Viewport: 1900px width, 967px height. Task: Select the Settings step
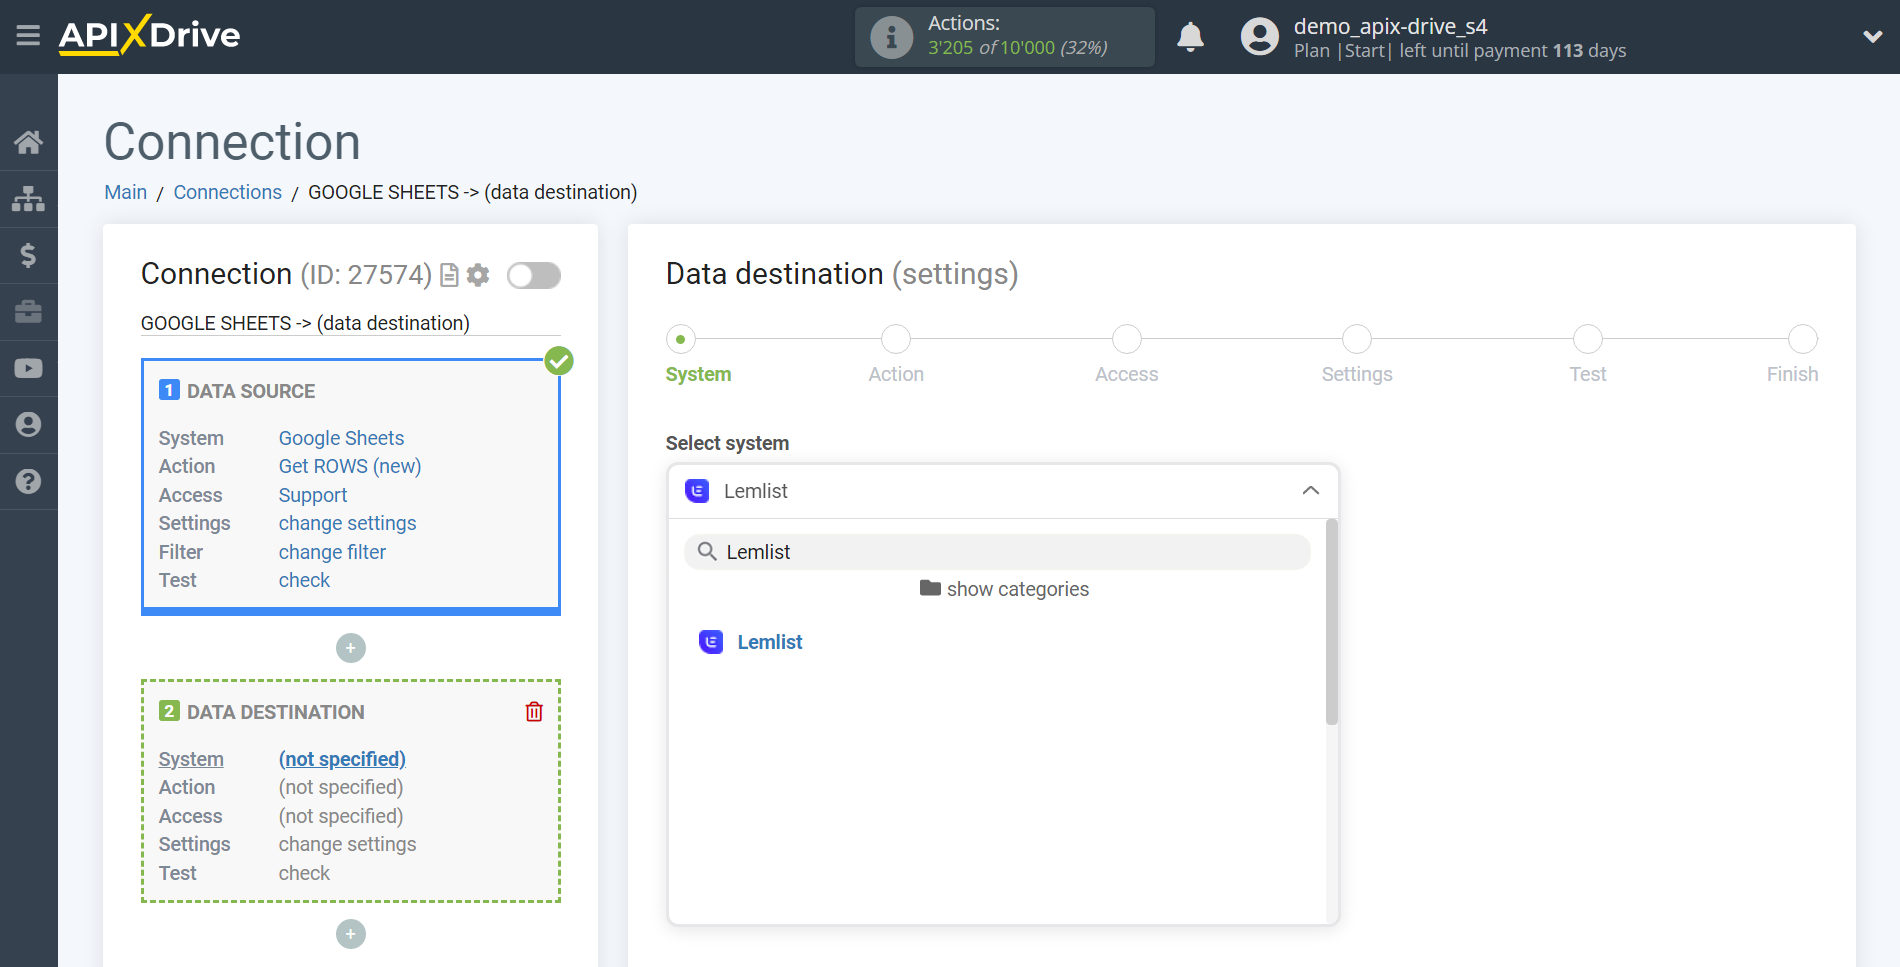click(1357, 339)
